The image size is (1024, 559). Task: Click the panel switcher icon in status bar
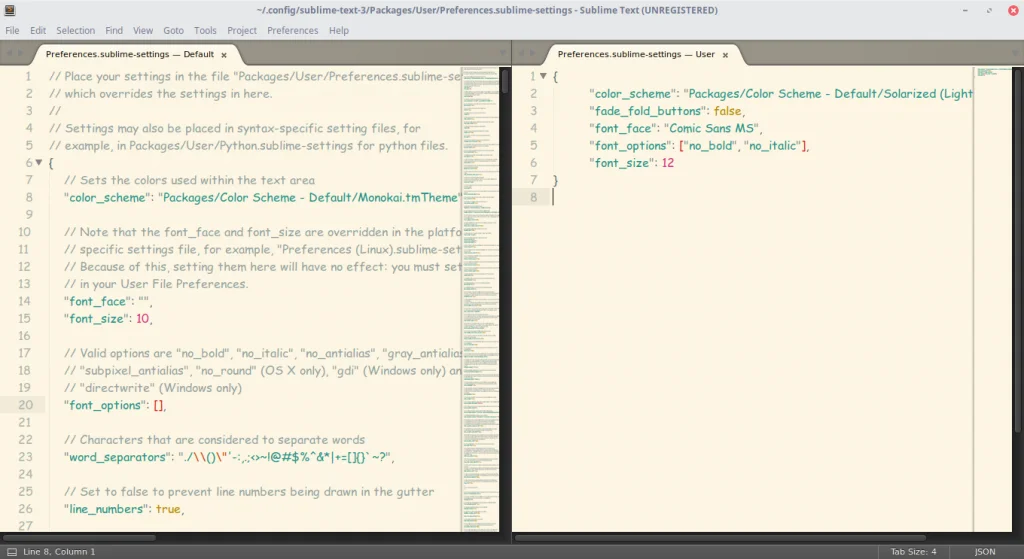click(11, 551)
